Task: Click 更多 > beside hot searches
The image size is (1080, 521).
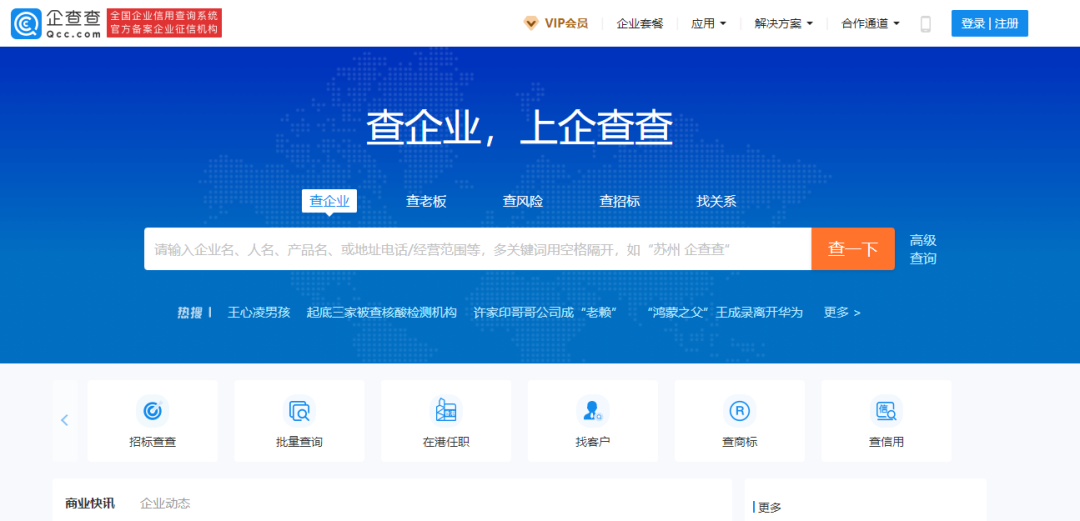Action: pos(842,312)
